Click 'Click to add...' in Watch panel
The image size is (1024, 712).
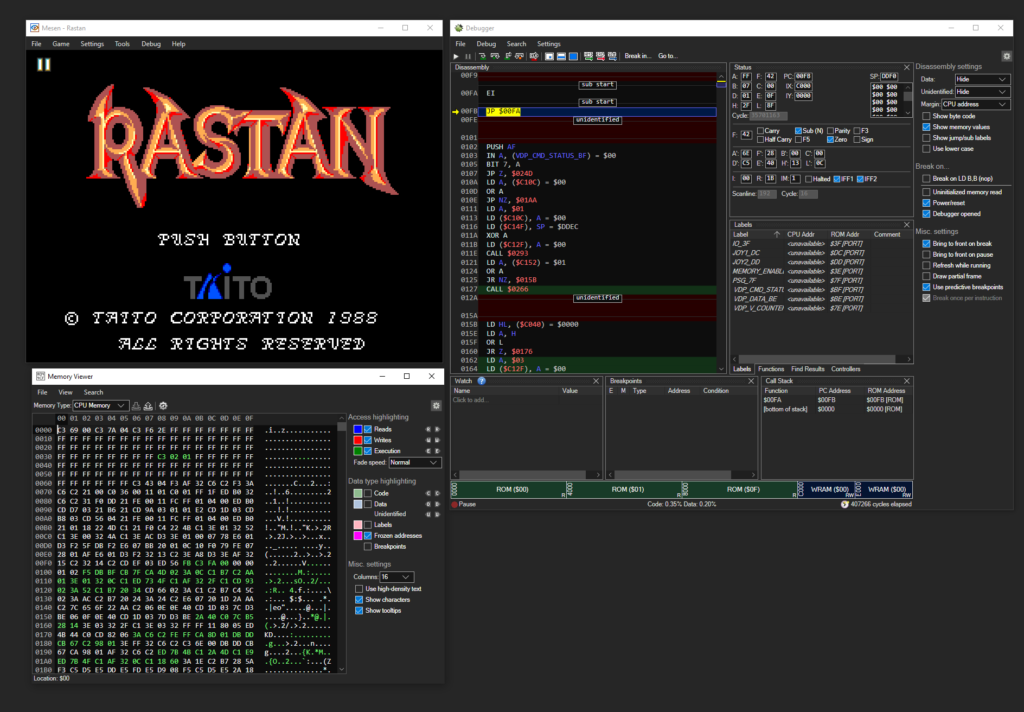(470, 400)
